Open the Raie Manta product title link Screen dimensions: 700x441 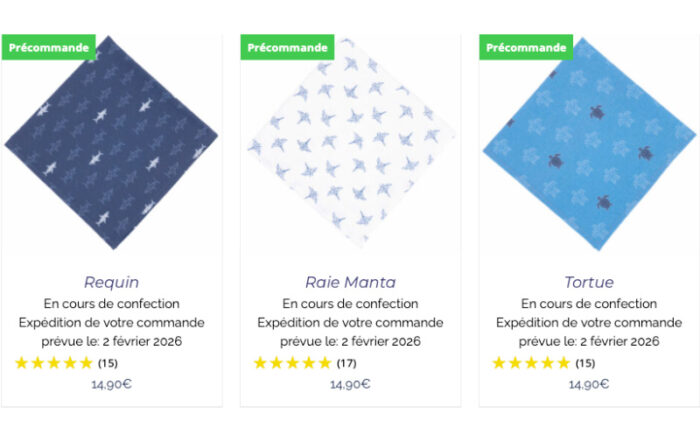tap(350, 282)
